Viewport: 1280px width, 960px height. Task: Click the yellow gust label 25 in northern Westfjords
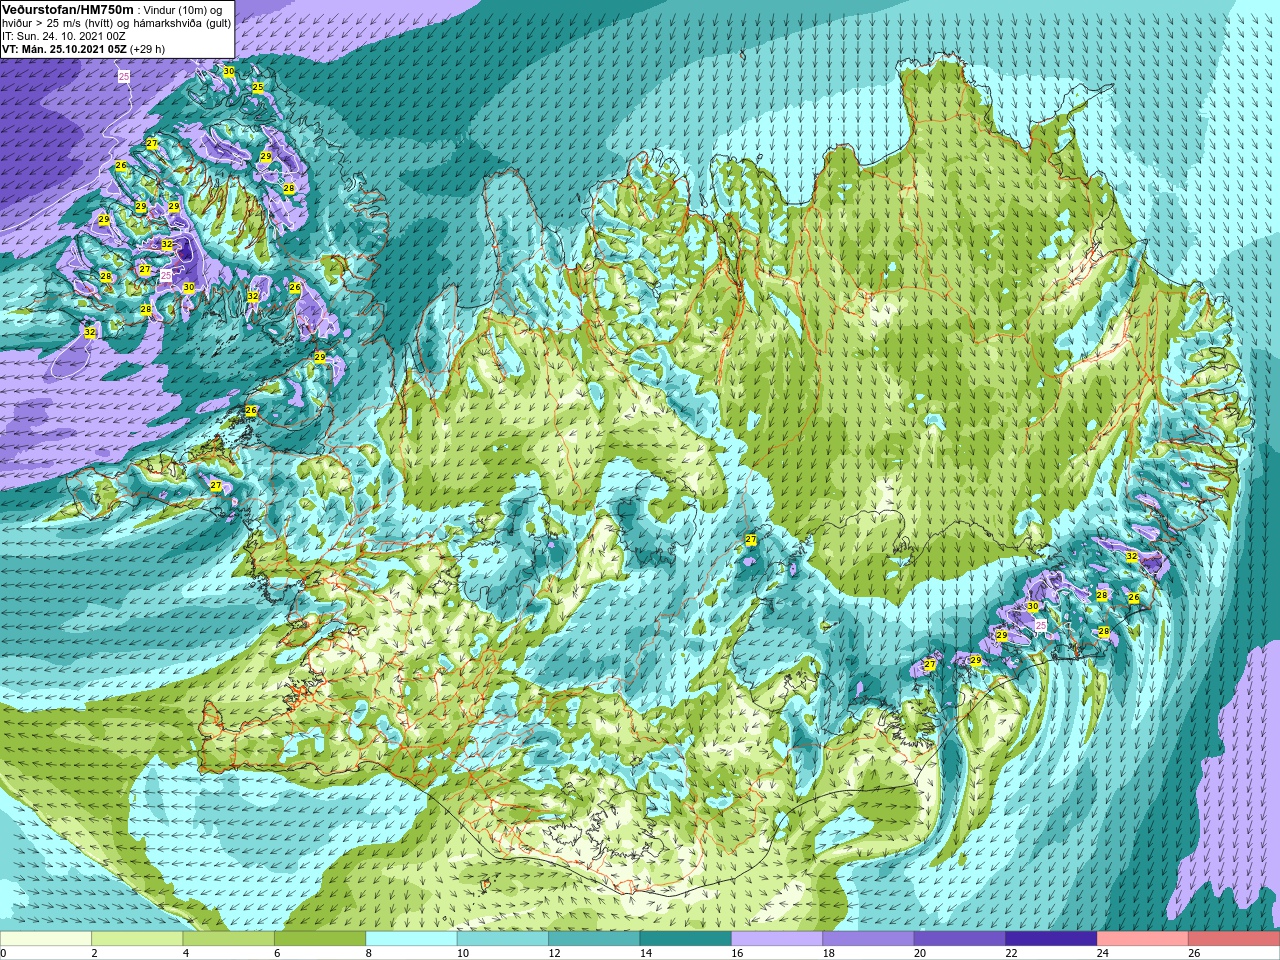(257, 88)
